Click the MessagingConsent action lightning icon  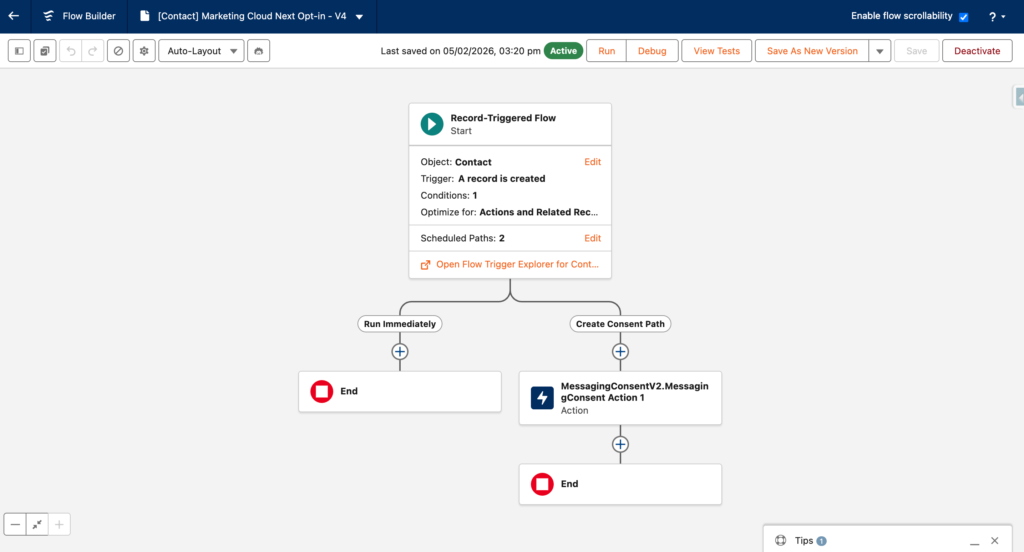(x=542, y=397)
